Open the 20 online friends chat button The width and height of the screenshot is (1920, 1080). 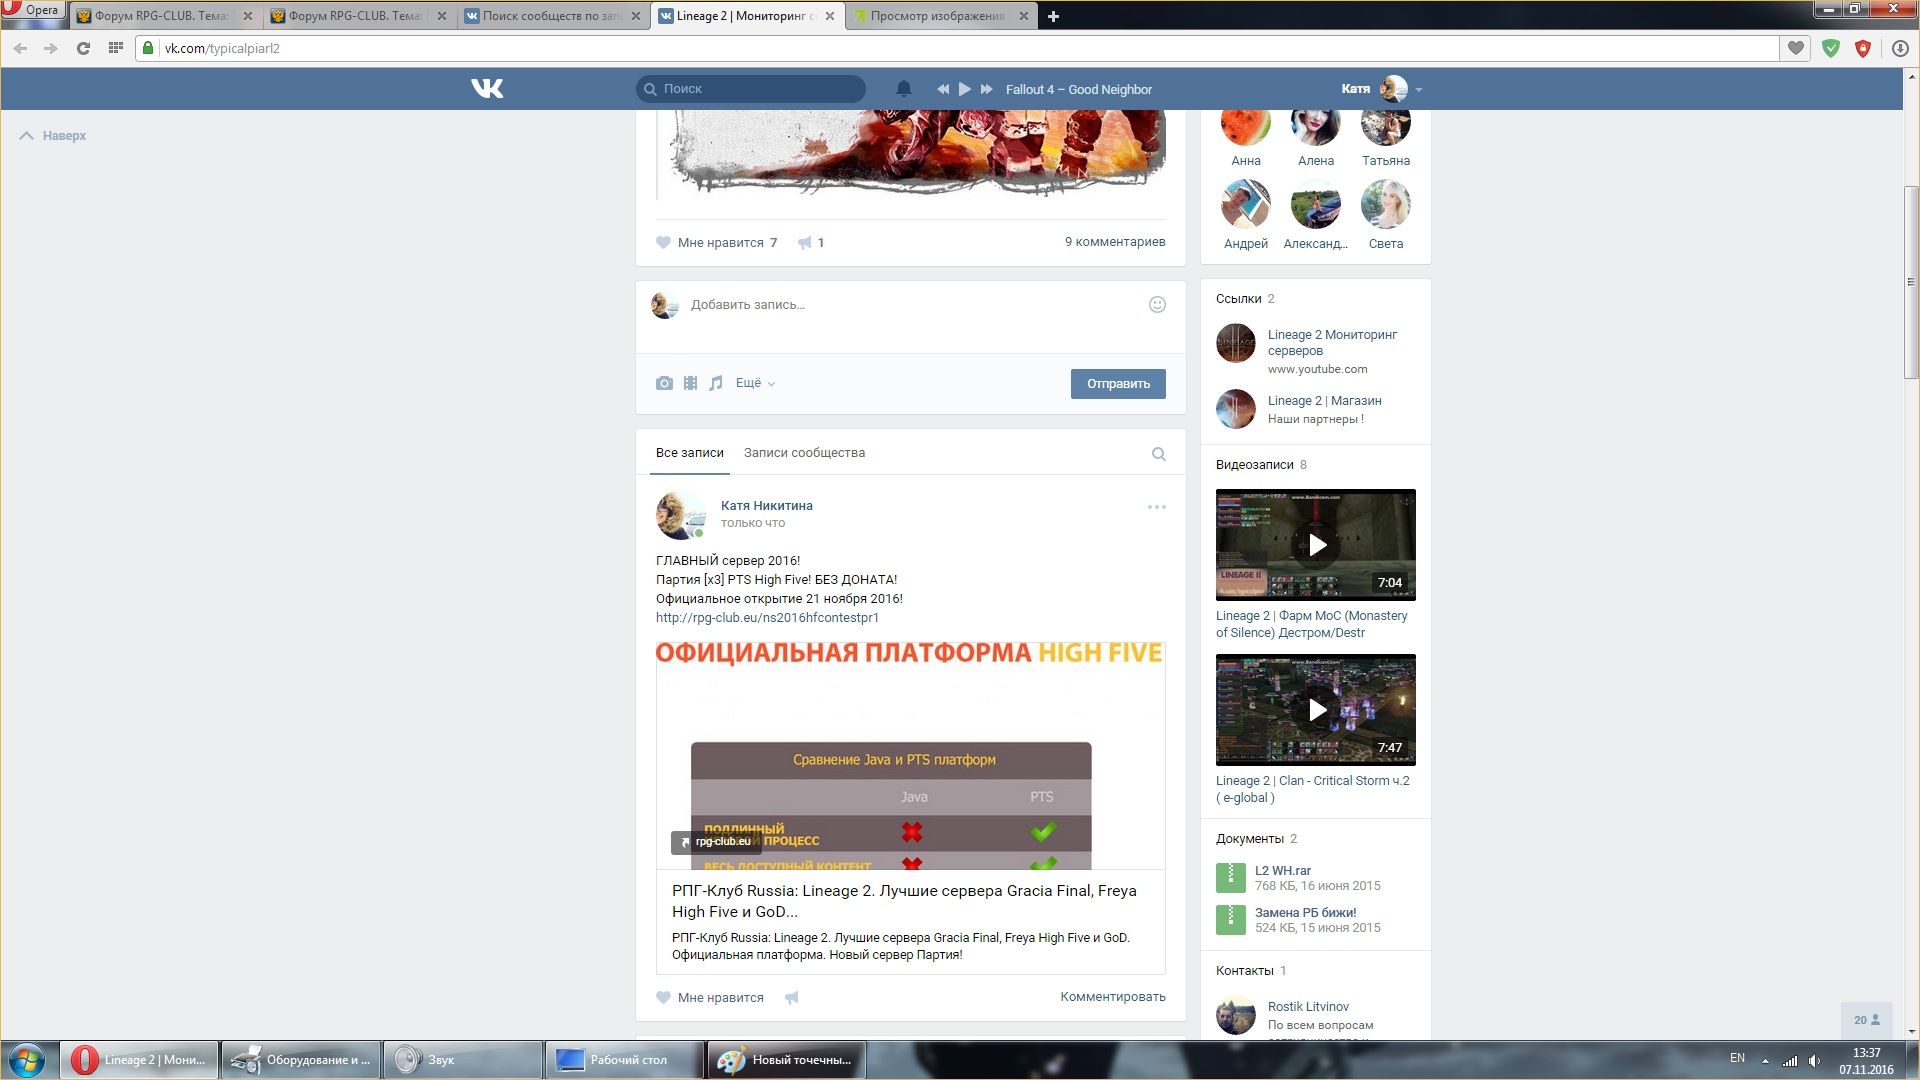(x=1866, y=1020)
